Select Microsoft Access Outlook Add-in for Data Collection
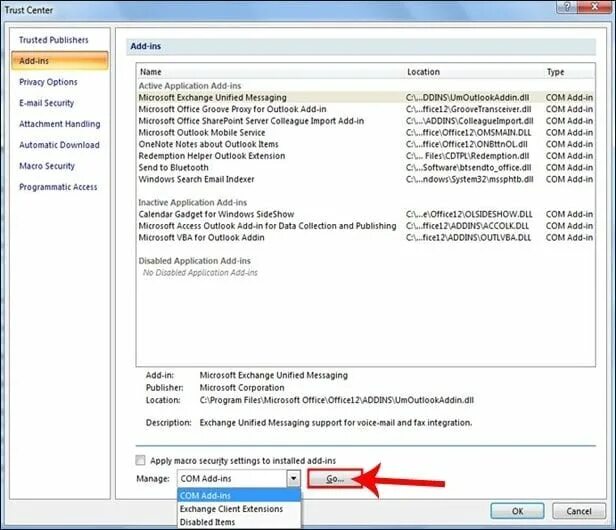 coord(365,226)
